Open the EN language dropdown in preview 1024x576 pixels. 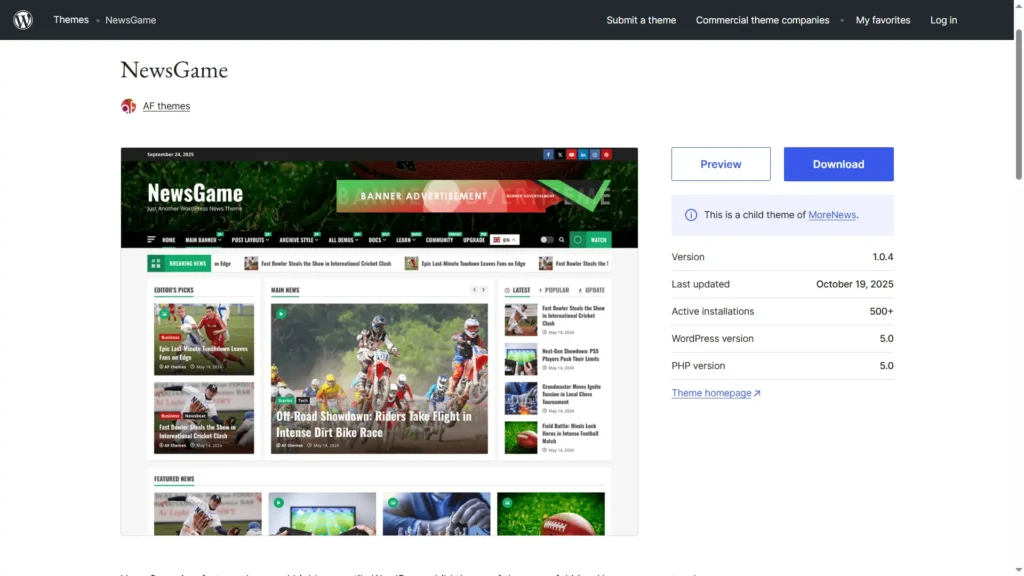point(505,240)
